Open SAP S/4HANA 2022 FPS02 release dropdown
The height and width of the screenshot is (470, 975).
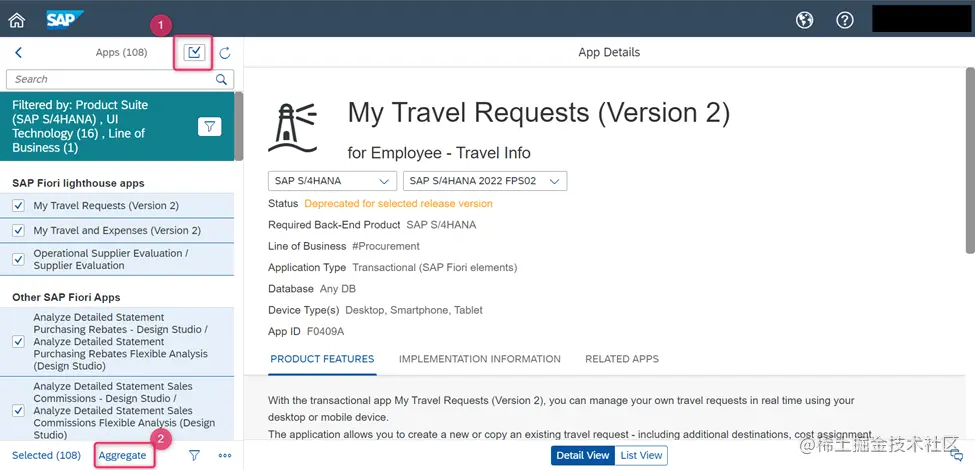click(x=485, y=181)
